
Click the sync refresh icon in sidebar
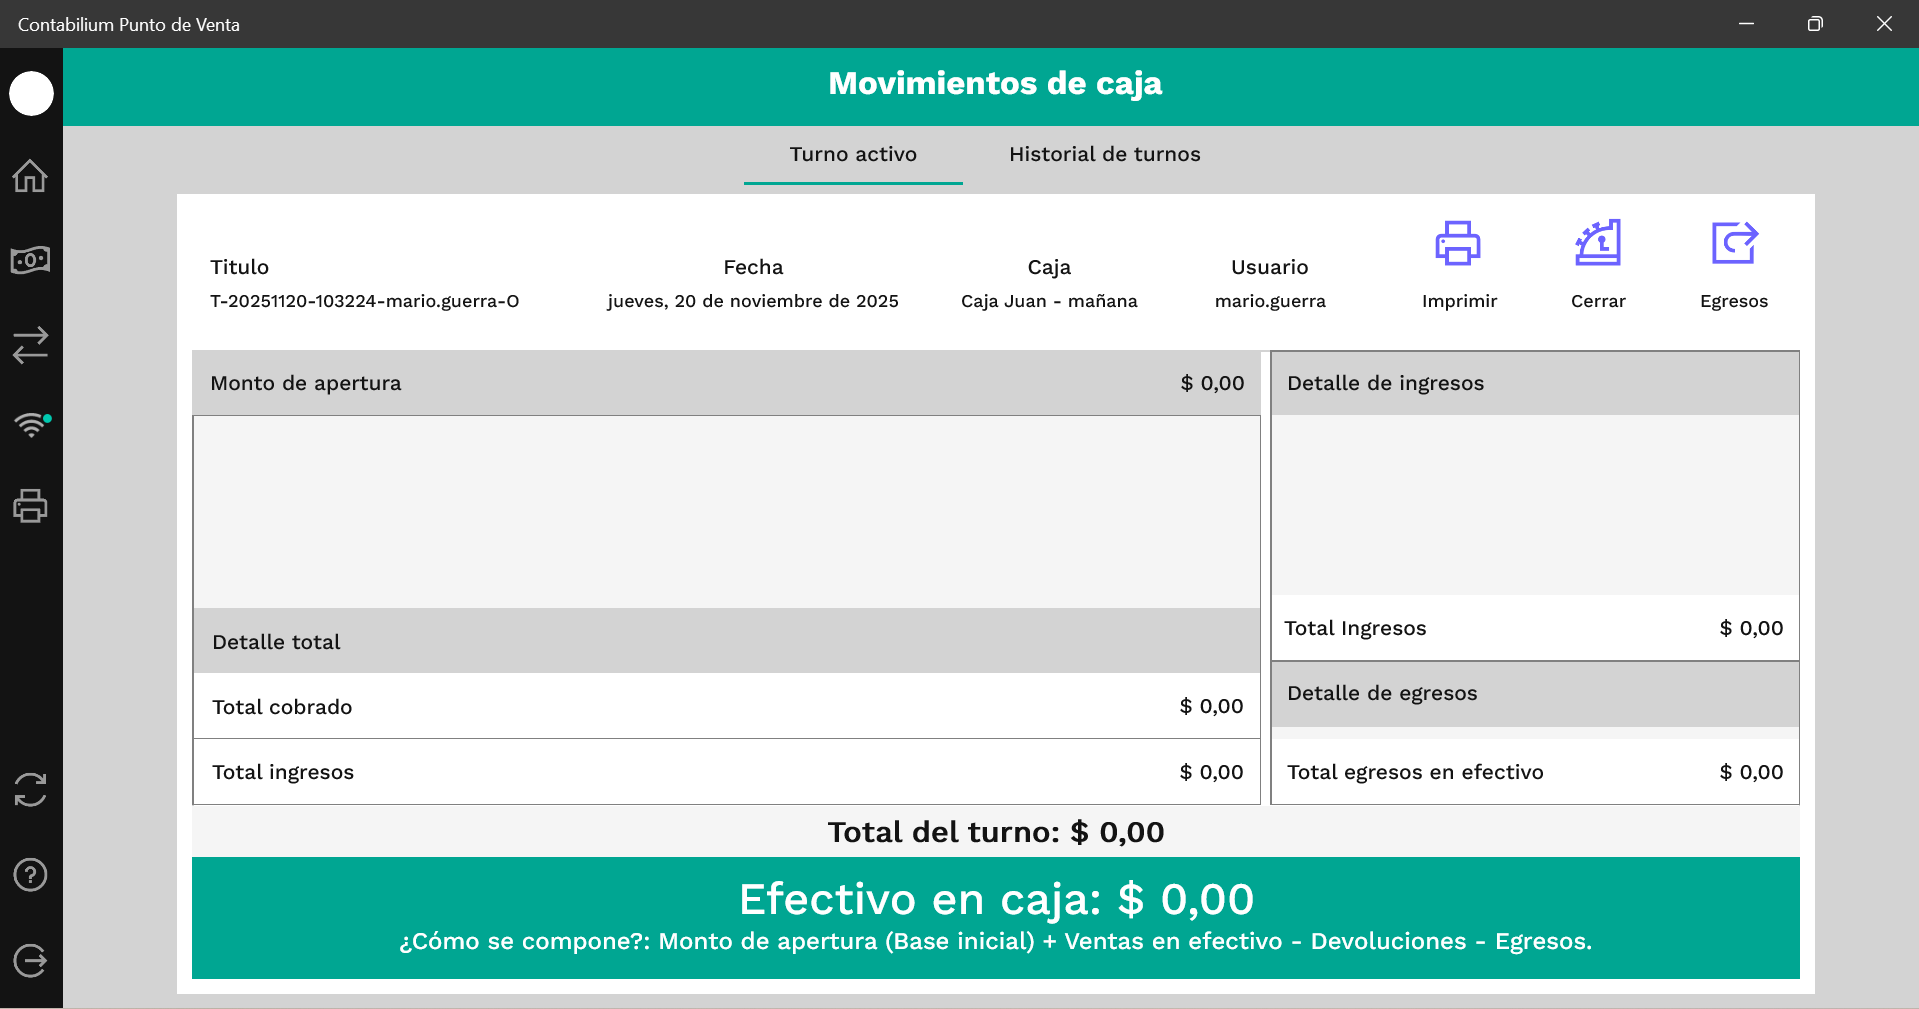click(30, 790)
